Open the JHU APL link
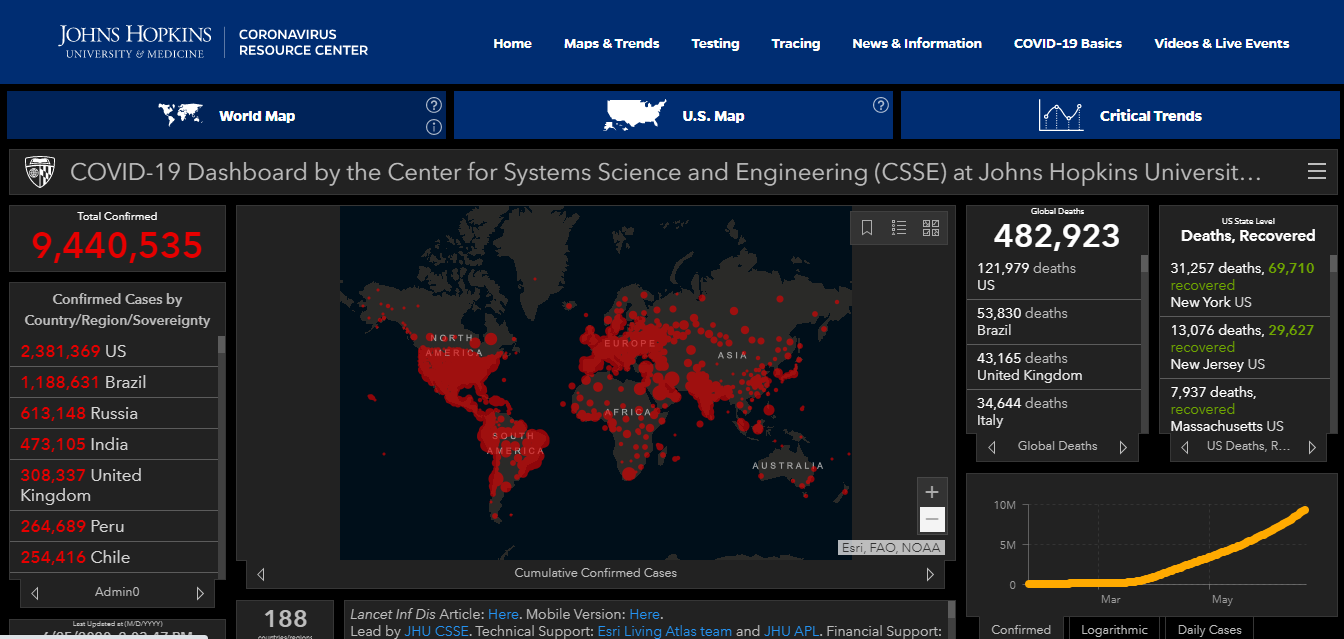This screenshot has width=1344, height=639. pos(790,631)
